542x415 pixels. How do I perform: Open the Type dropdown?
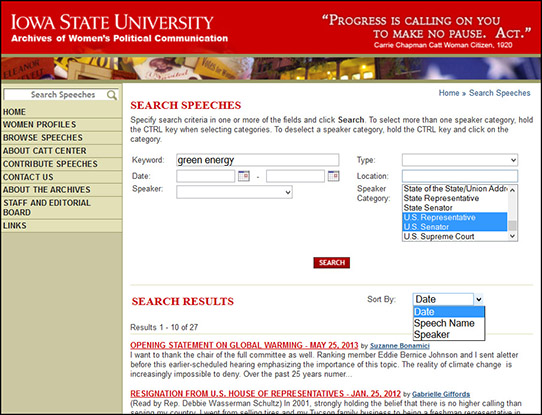(460, 160)
